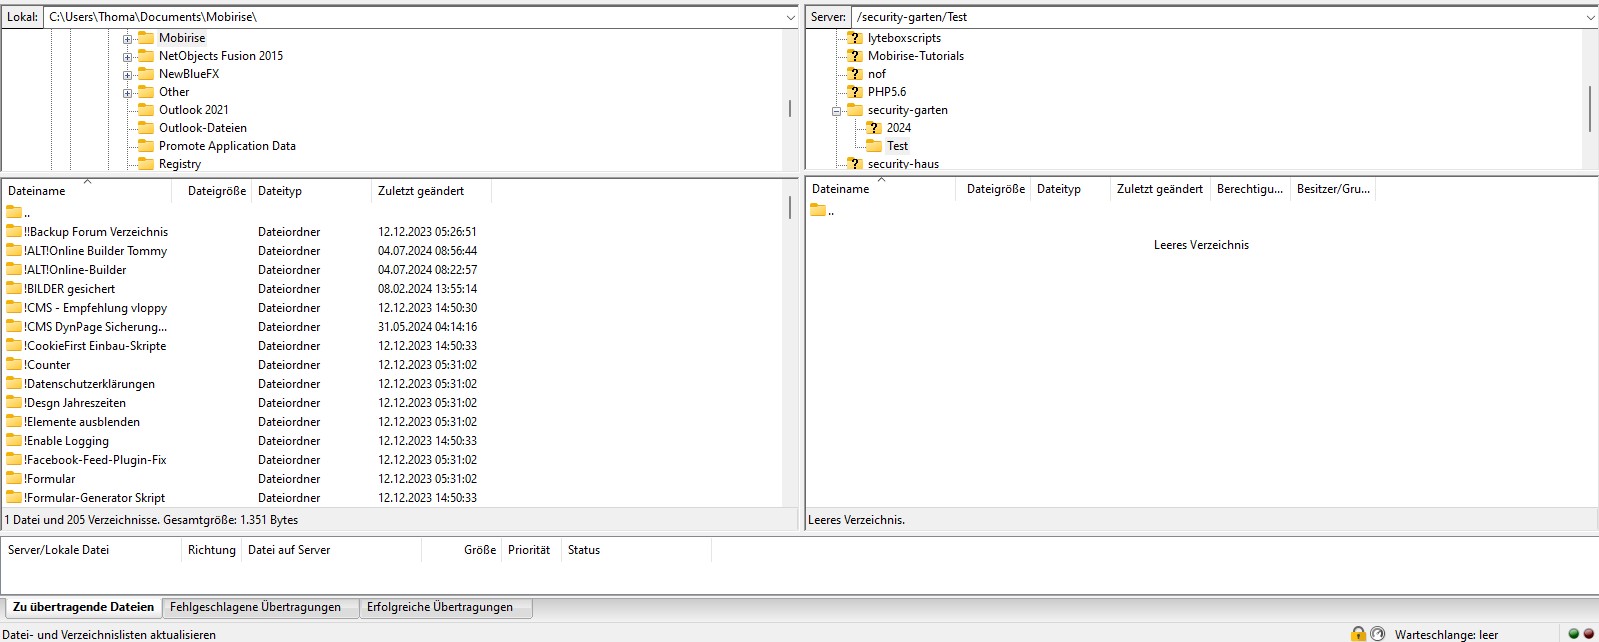The height and width of the screenshot is (642, 1599).
Task: Click the green activity indicator light
Action: pyautogui.click(x=1573, y=634)
